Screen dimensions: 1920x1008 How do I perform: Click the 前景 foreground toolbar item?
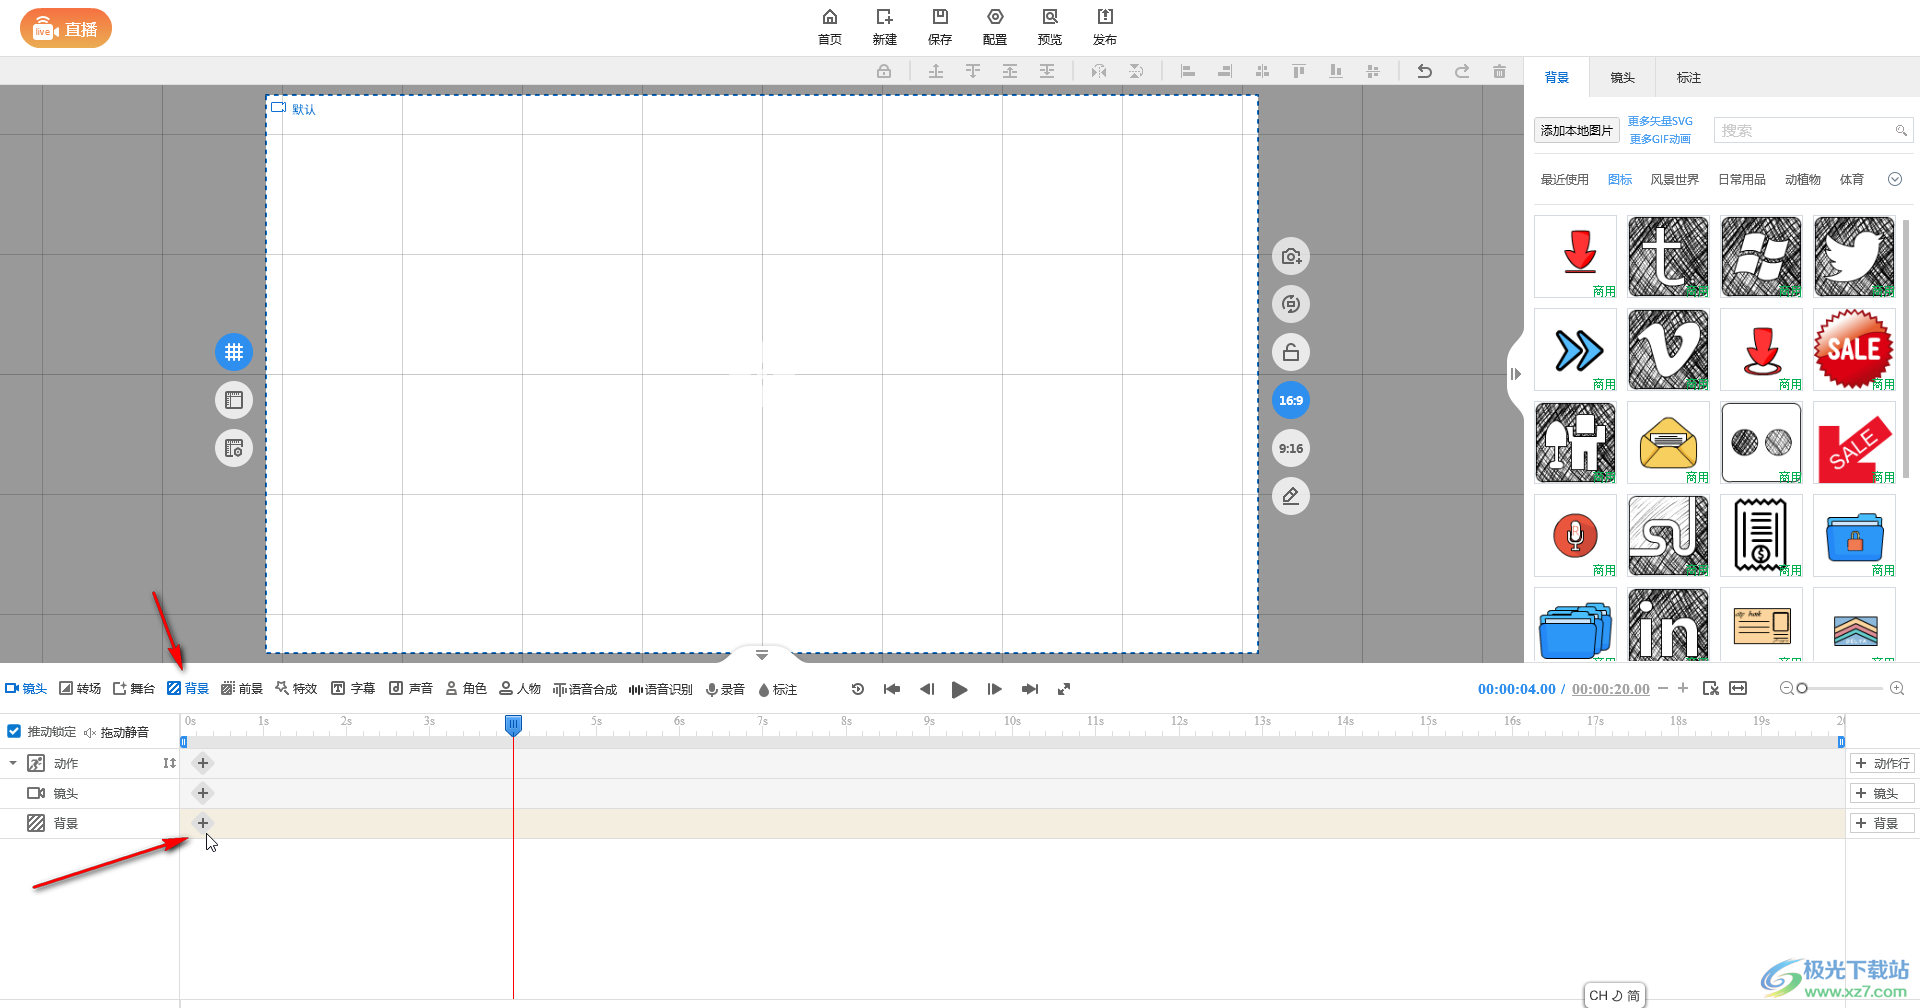[x=242, y=689]
